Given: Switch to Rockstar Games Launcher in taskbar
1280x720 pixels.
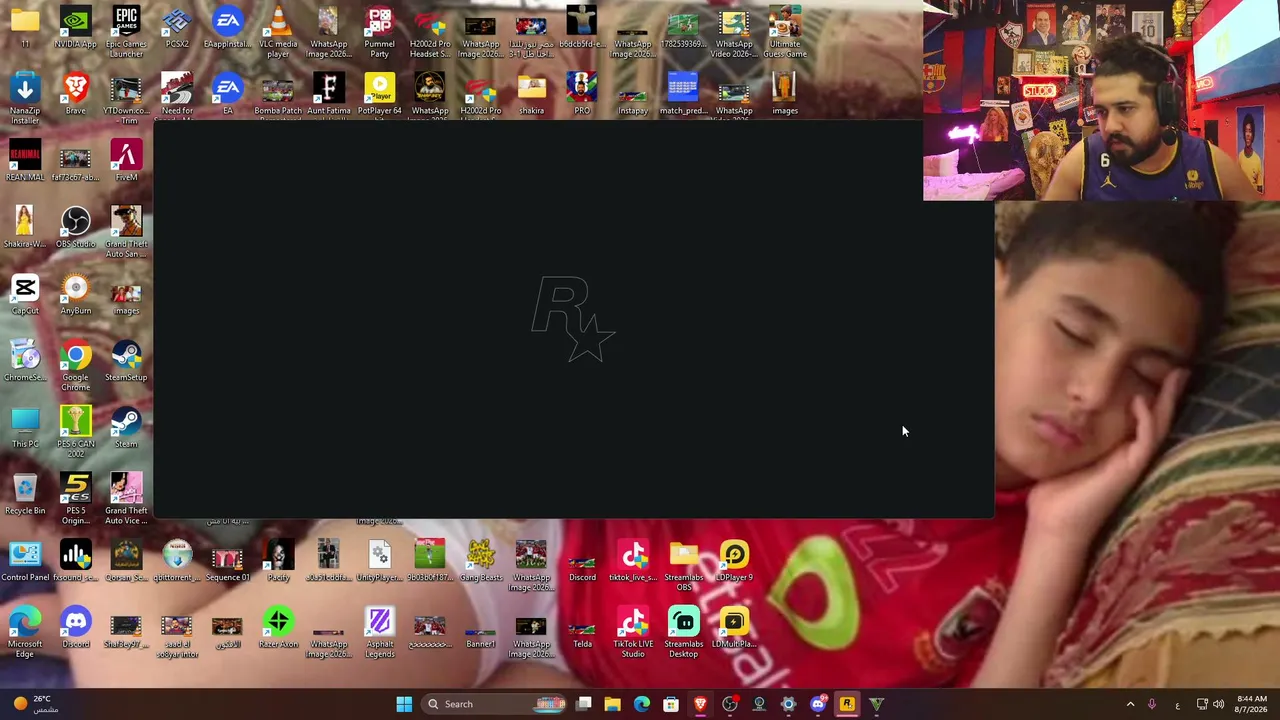Looking at the screenshot, I should [x=847, y=704].
